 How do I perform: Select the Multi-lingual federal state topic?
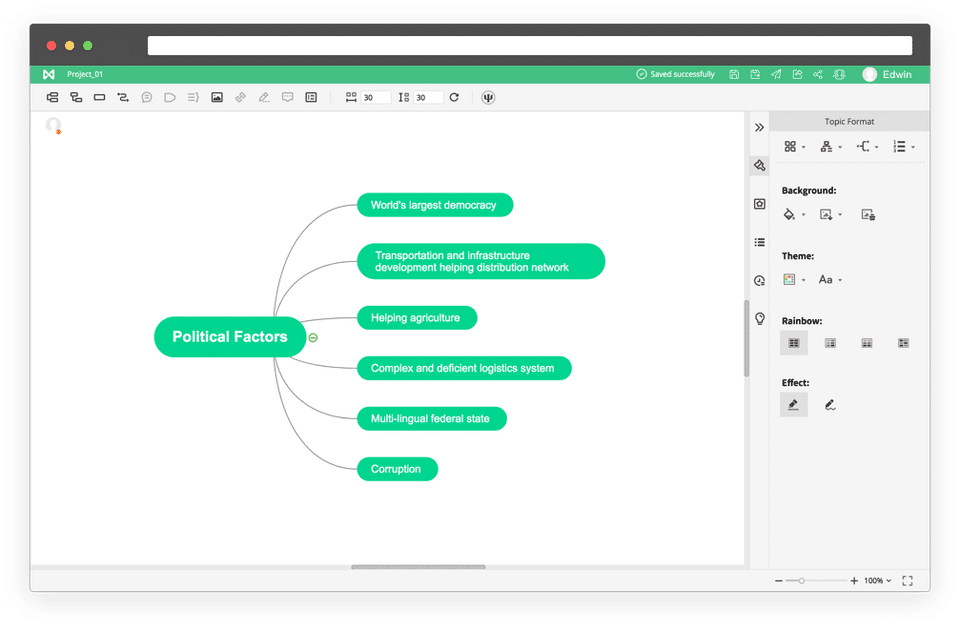432,419
